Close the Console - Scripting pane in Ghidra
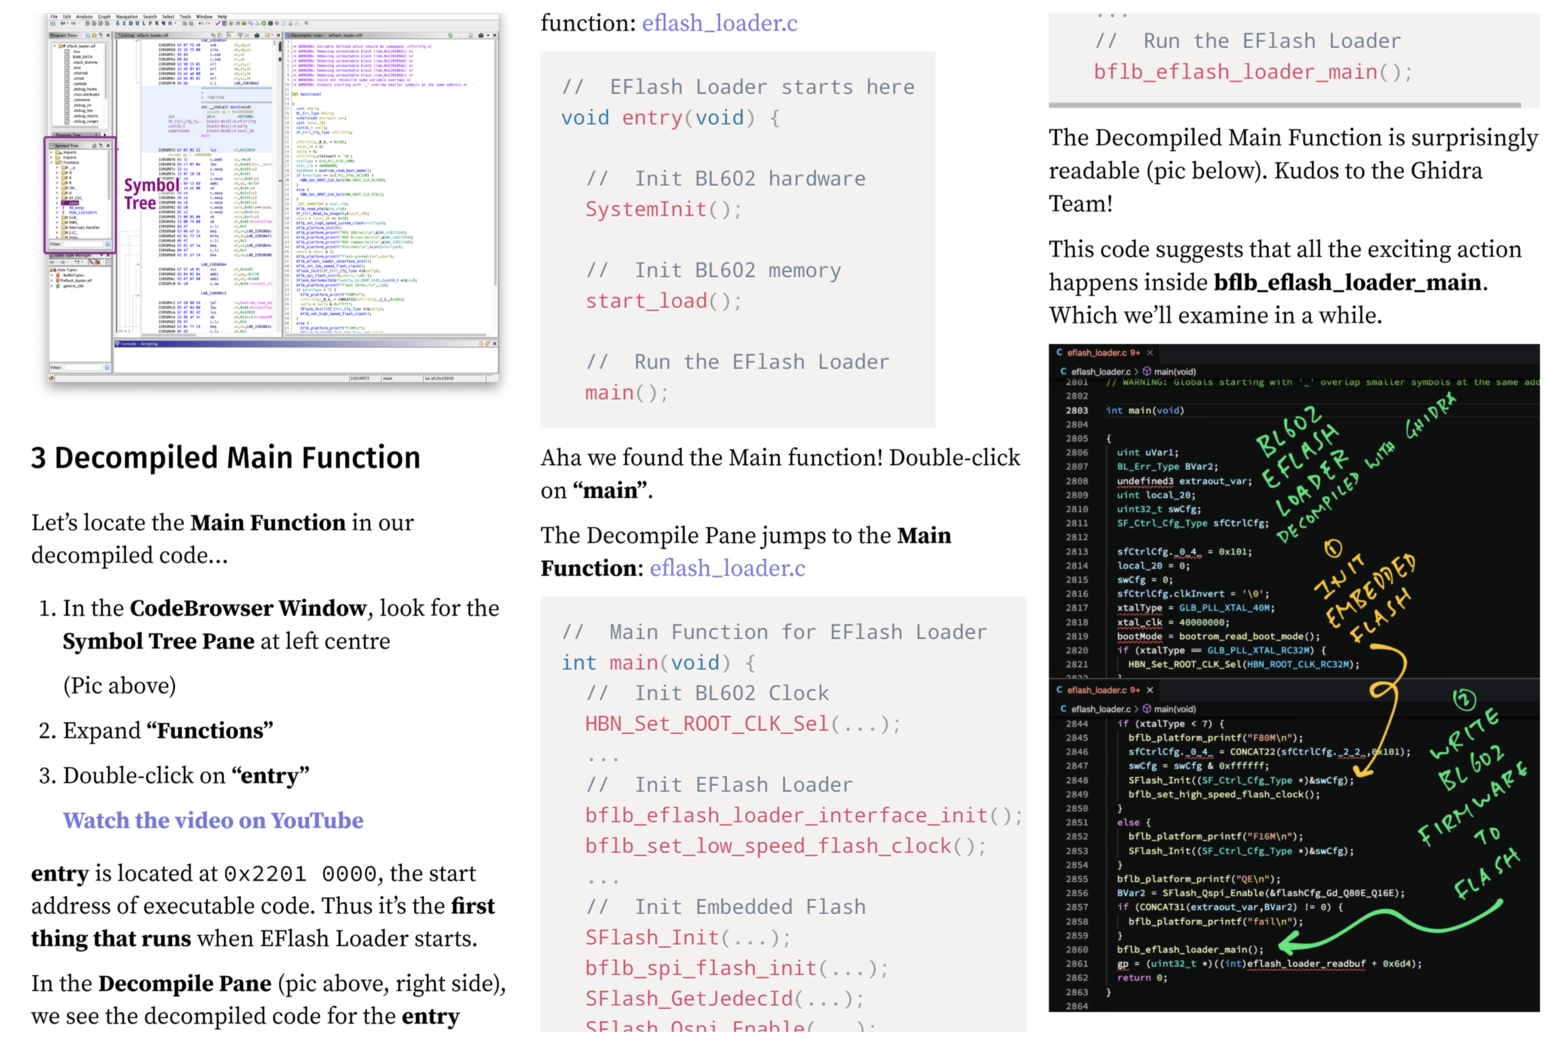This screenshot has width=1568, height=1045. click(x=493, y=343)
